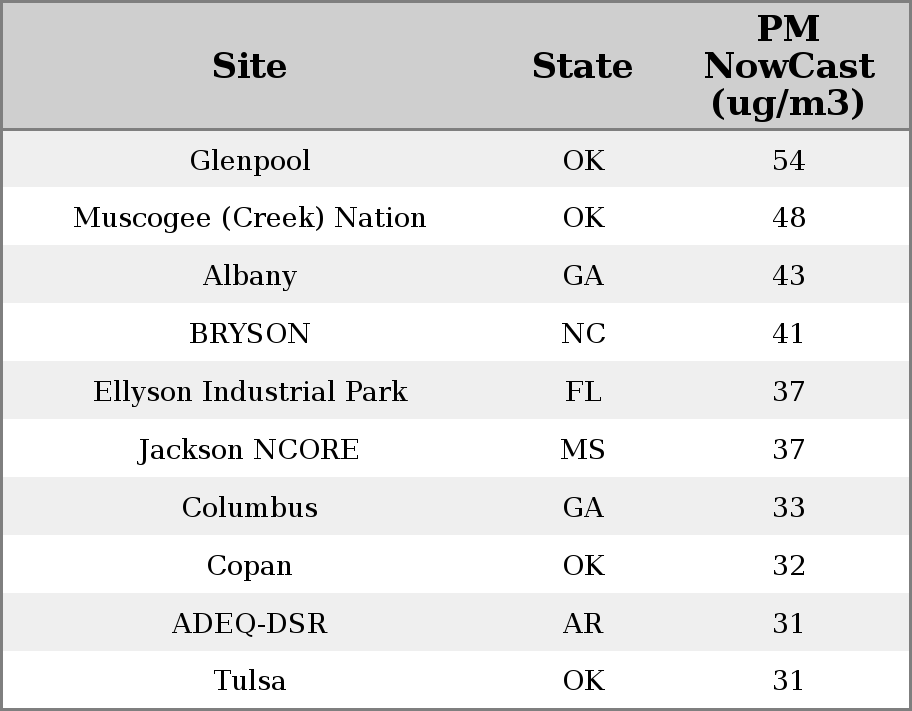The height and width of the screenshot is (711, 912).
Task: Click the State column header
Action: coord(582,66)
